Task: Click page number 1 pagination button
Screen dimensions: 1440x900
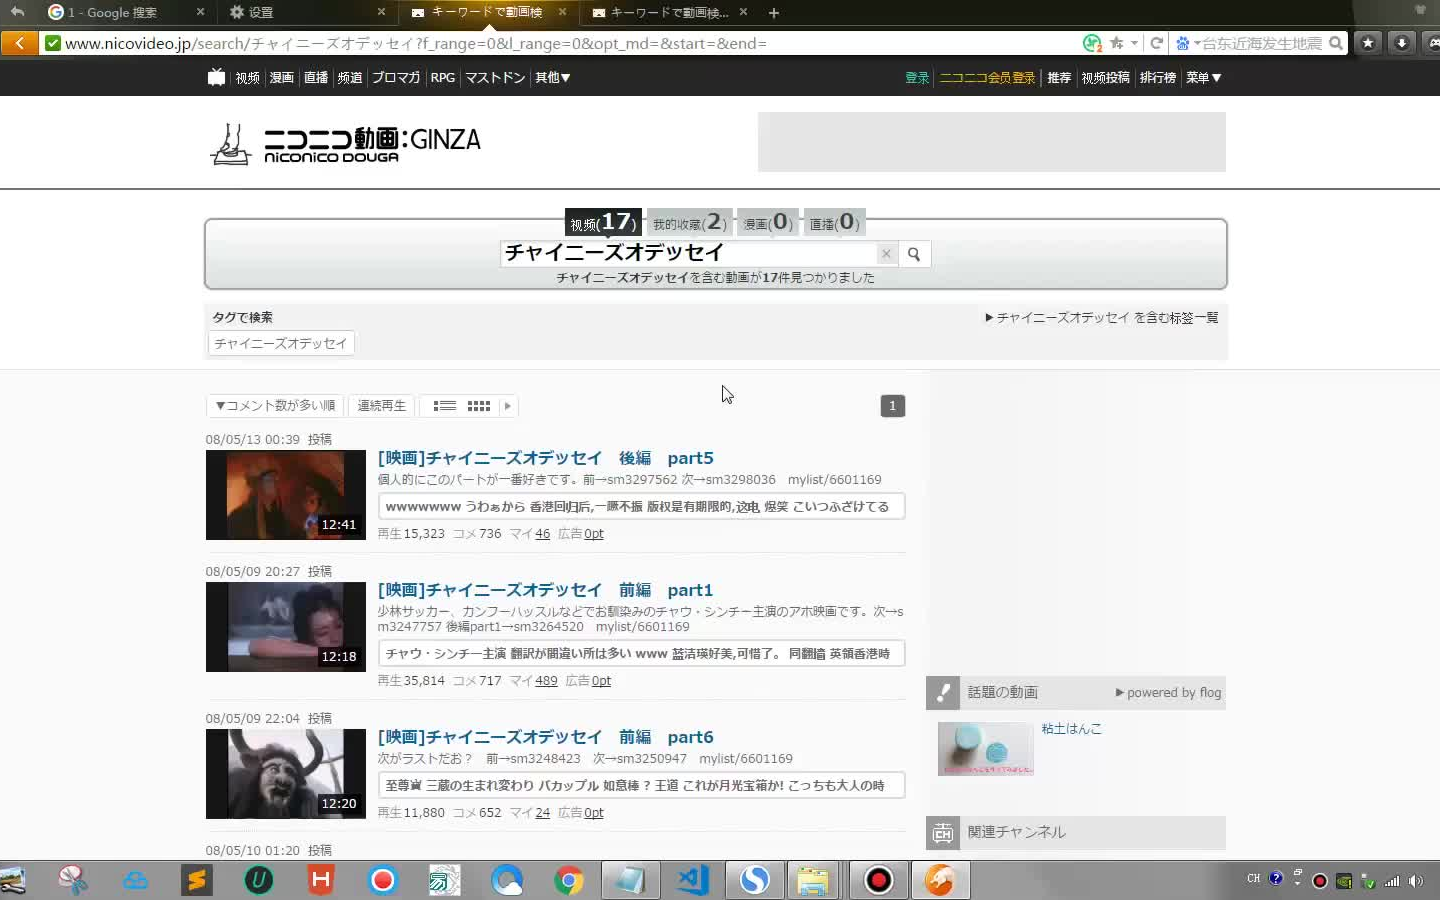Action: pyautogui.click(x=893, y=406)
